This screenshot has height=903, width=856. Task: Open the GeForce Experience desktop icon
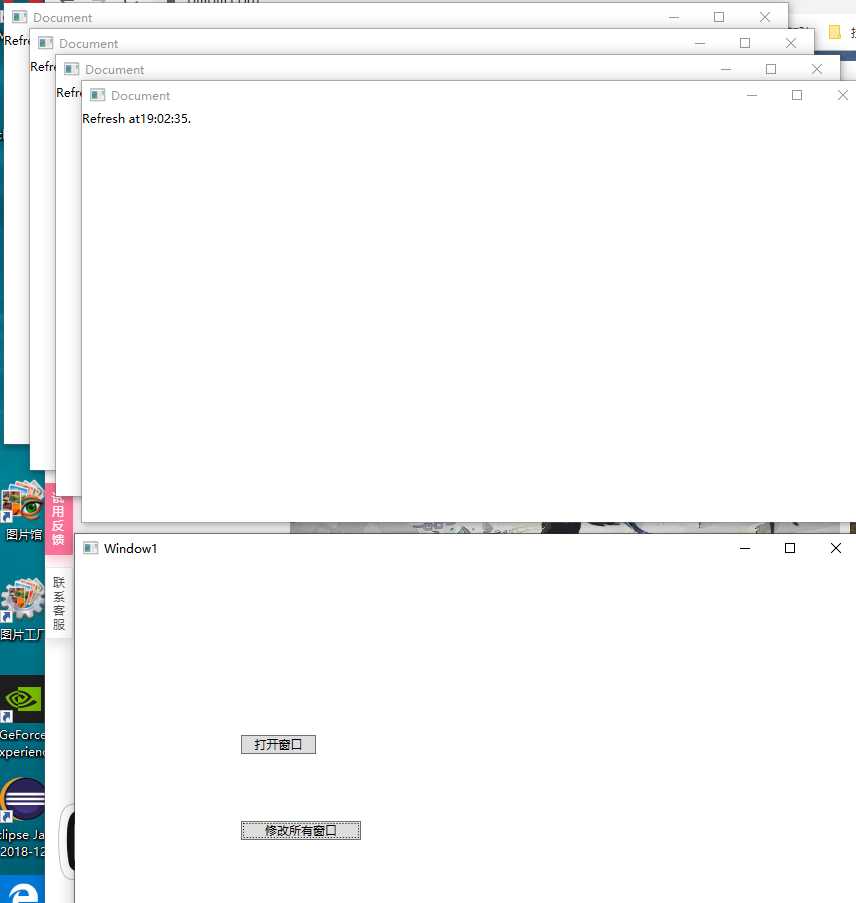pos(22,718)
